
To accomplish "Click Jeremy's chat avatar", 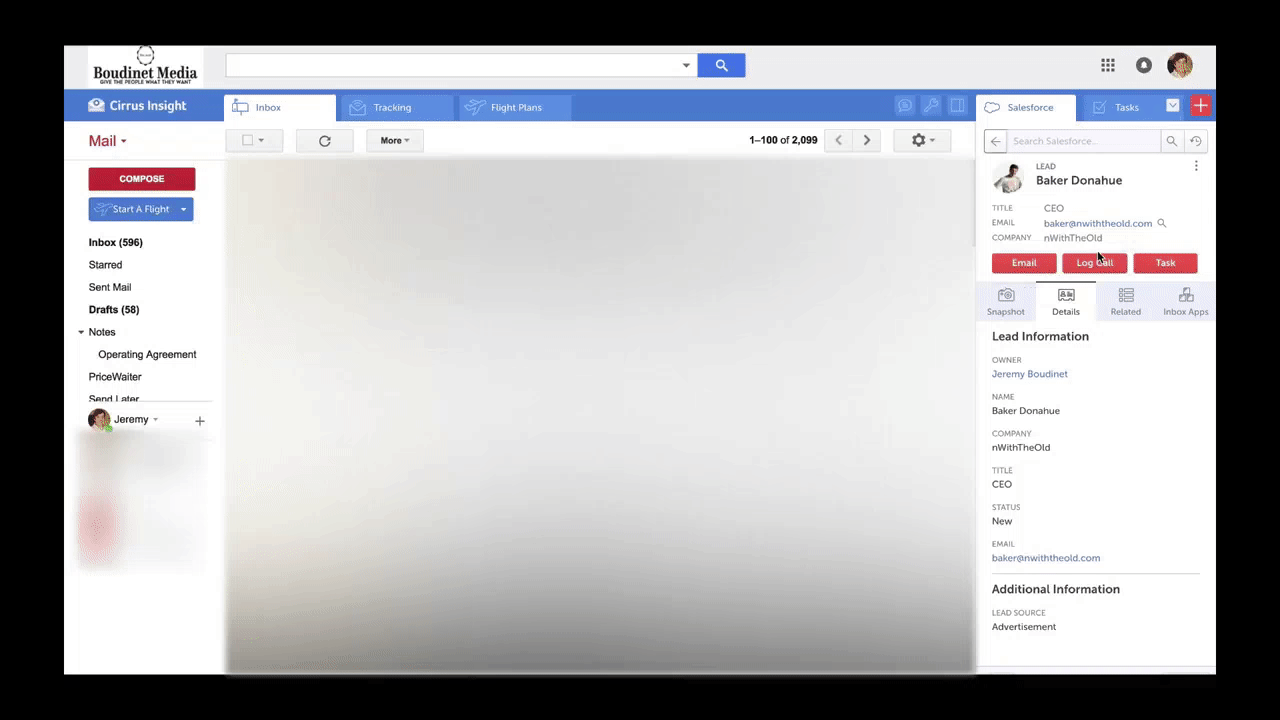I will 99,420.
